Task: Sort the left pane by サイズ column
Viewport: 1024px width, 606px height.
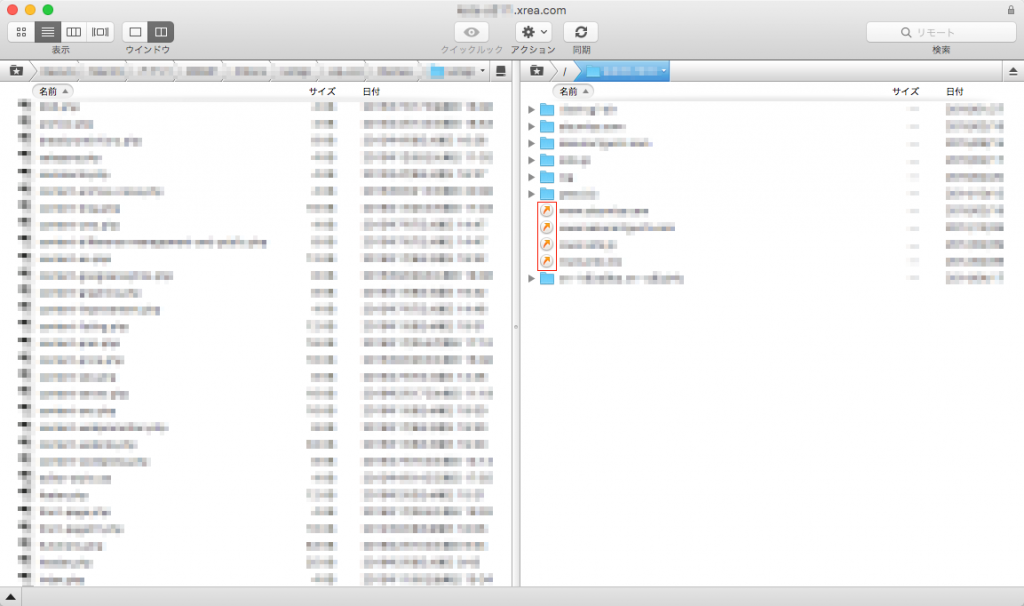Action: point(322,91)
